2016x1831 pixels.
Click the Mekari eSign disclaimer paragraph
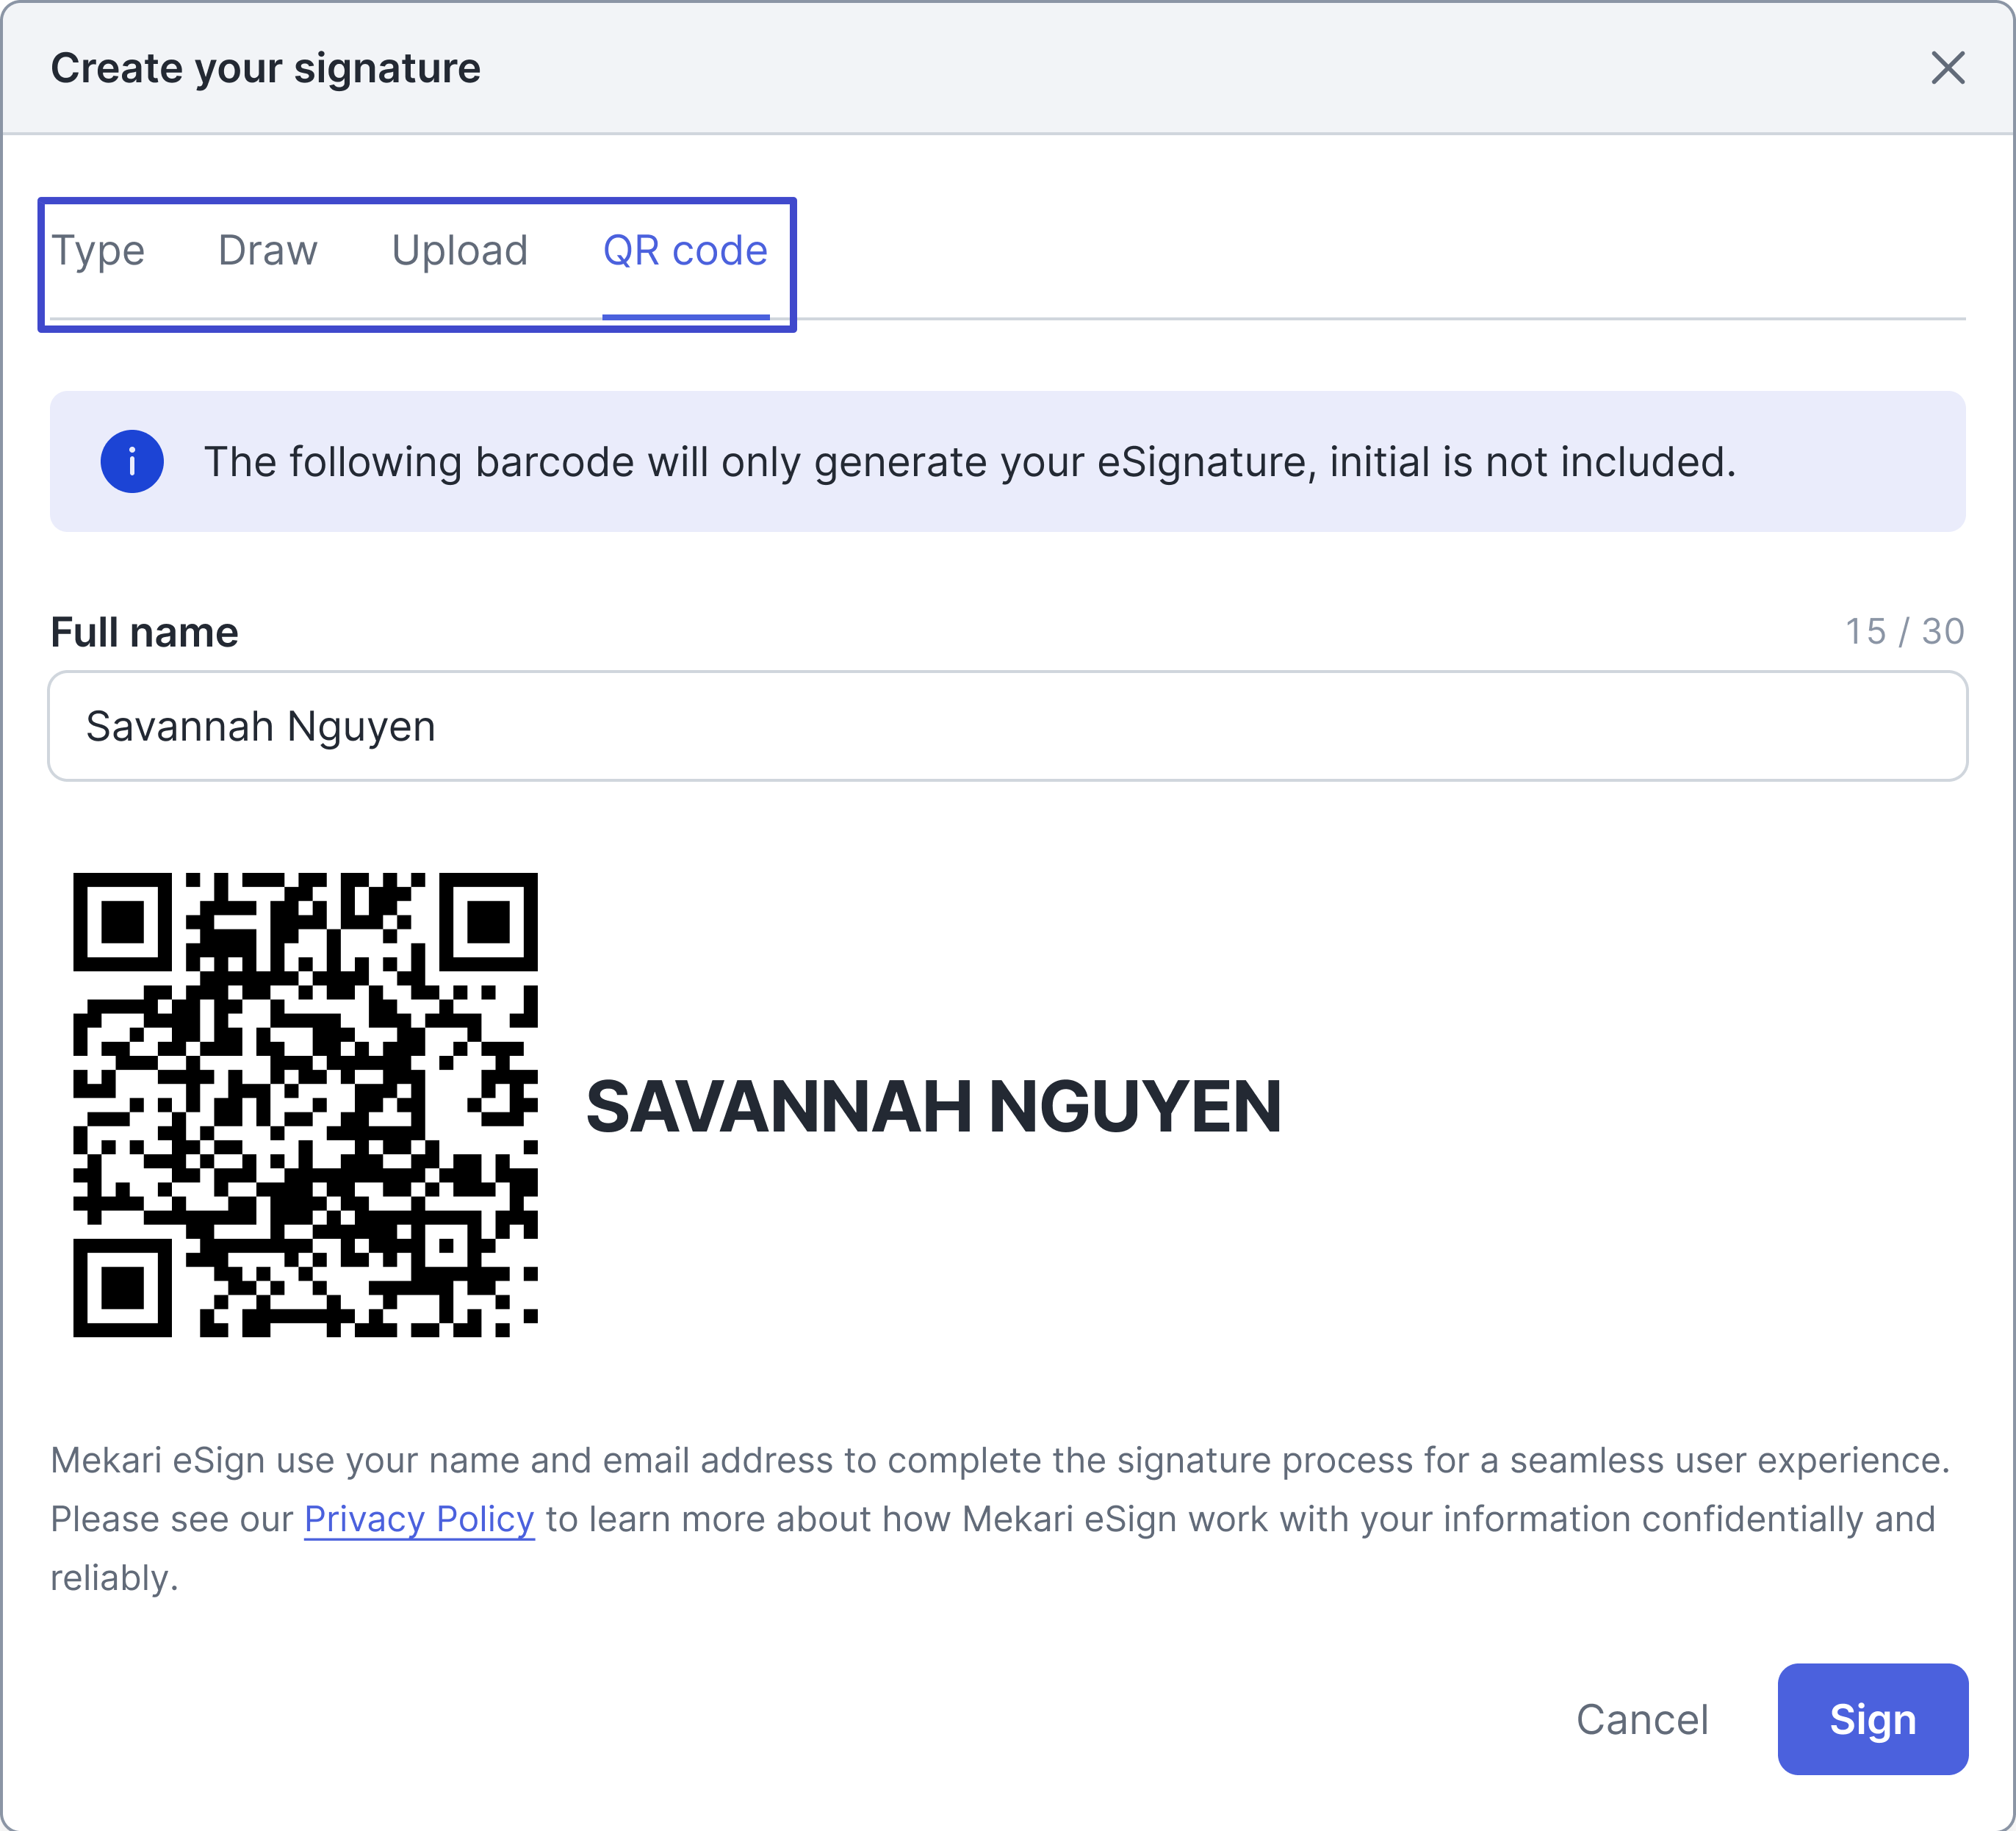coord(1000,1519)
